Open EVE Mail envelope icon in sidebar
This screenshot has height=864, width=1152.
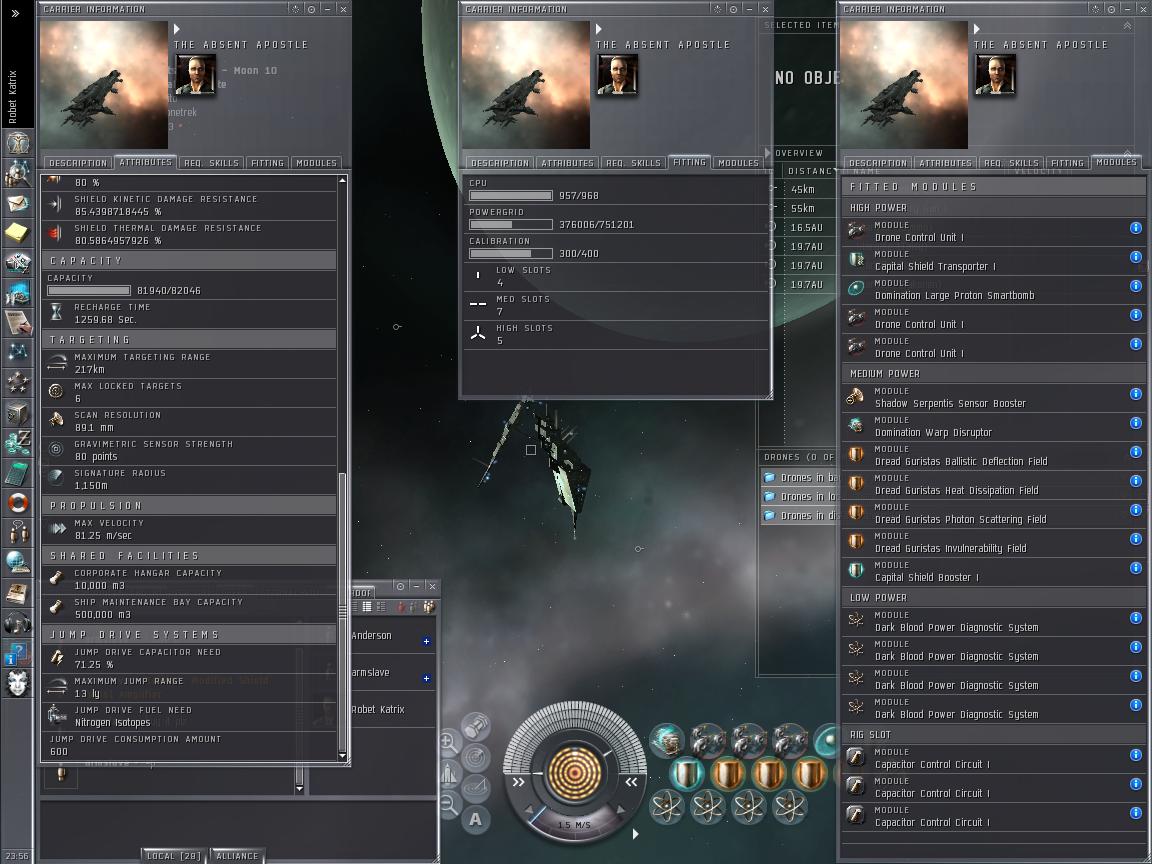pyautogui.click(x=17, y=204)
